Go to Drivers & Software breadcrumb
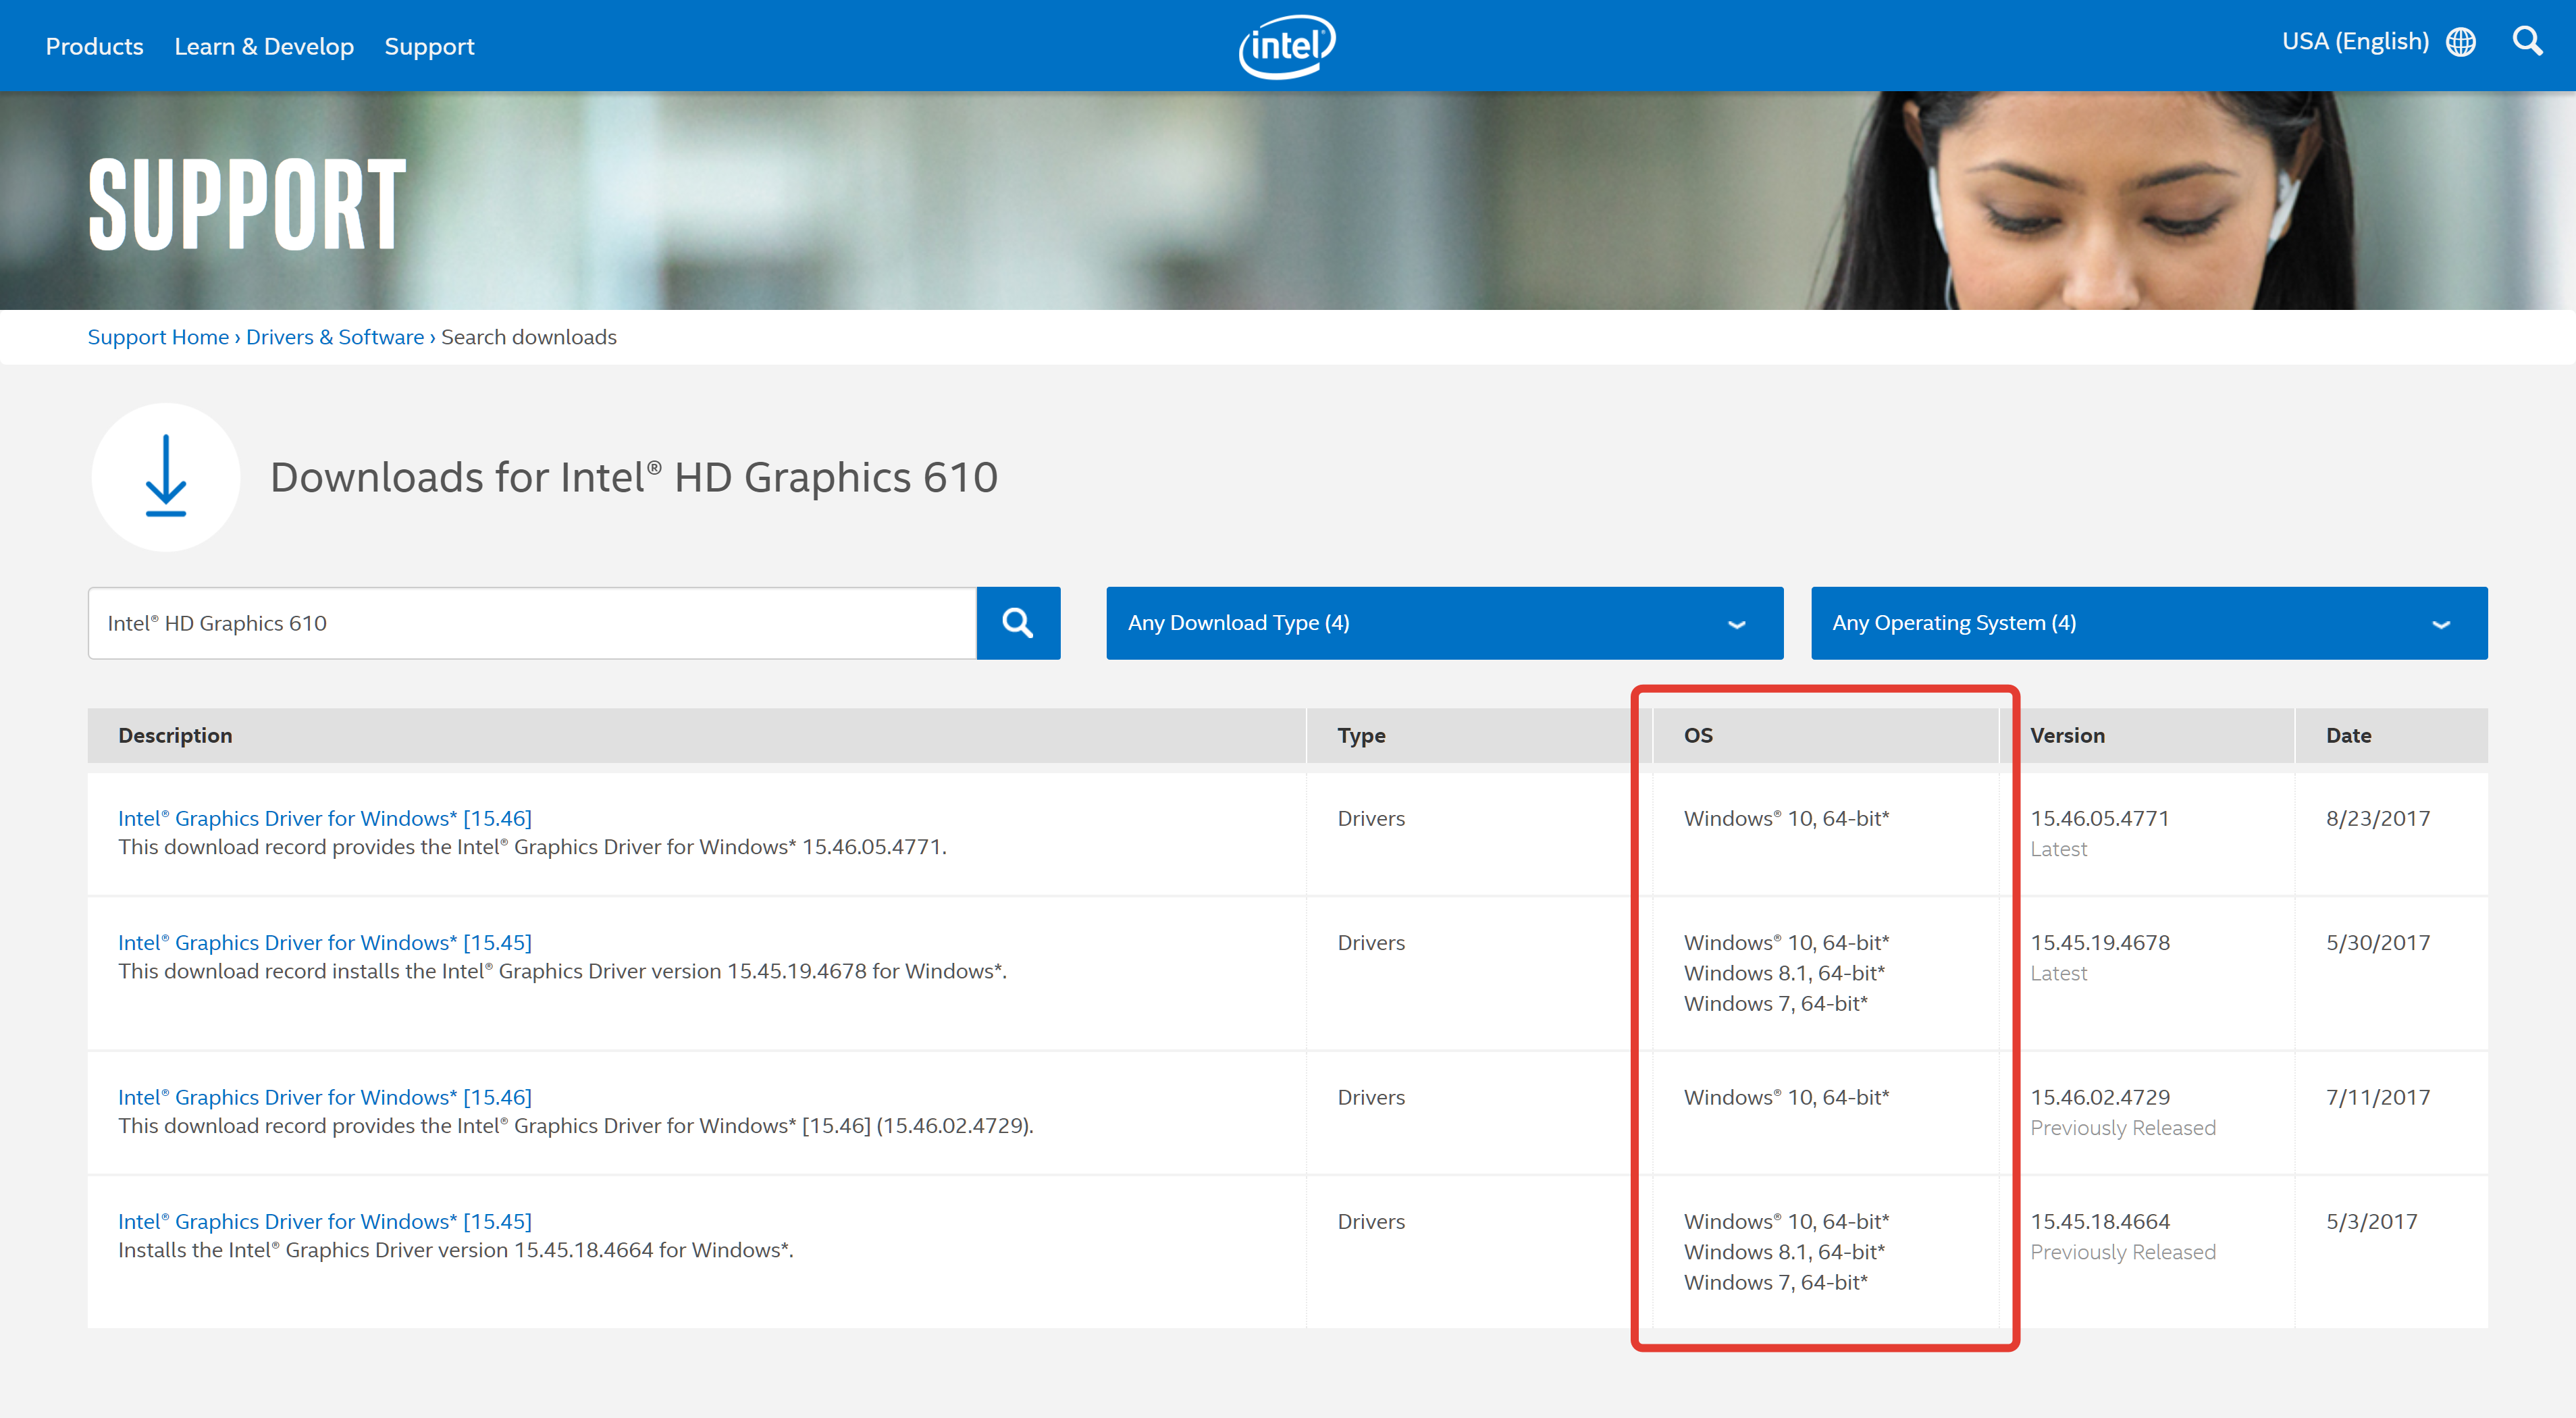The height and width of the screenshot is (1418, 2576). (x=335, y=337)
